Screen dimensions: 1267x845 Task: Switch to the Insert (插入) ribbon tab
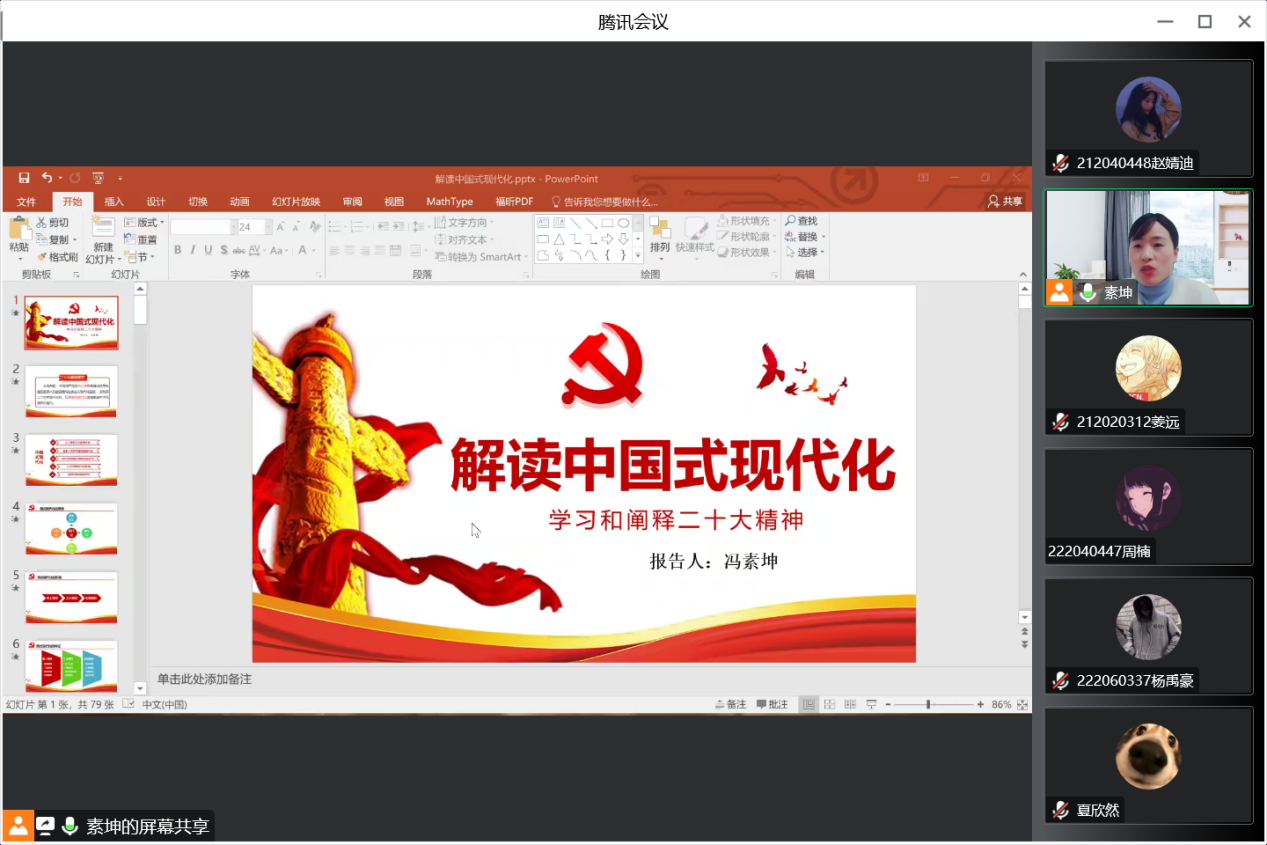pos(114,201)
